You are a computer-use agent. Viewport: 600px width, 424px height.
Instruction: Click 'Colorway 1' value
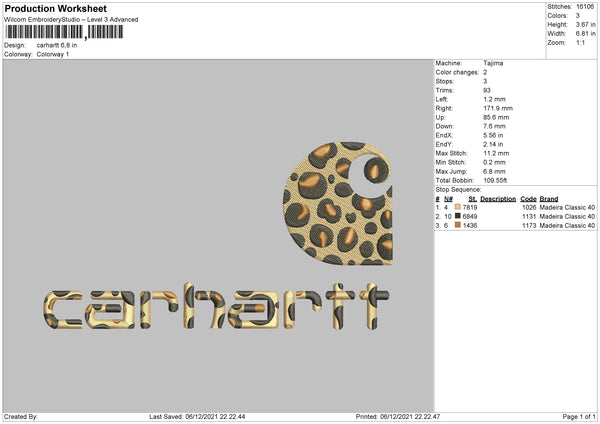coord(53,54)
